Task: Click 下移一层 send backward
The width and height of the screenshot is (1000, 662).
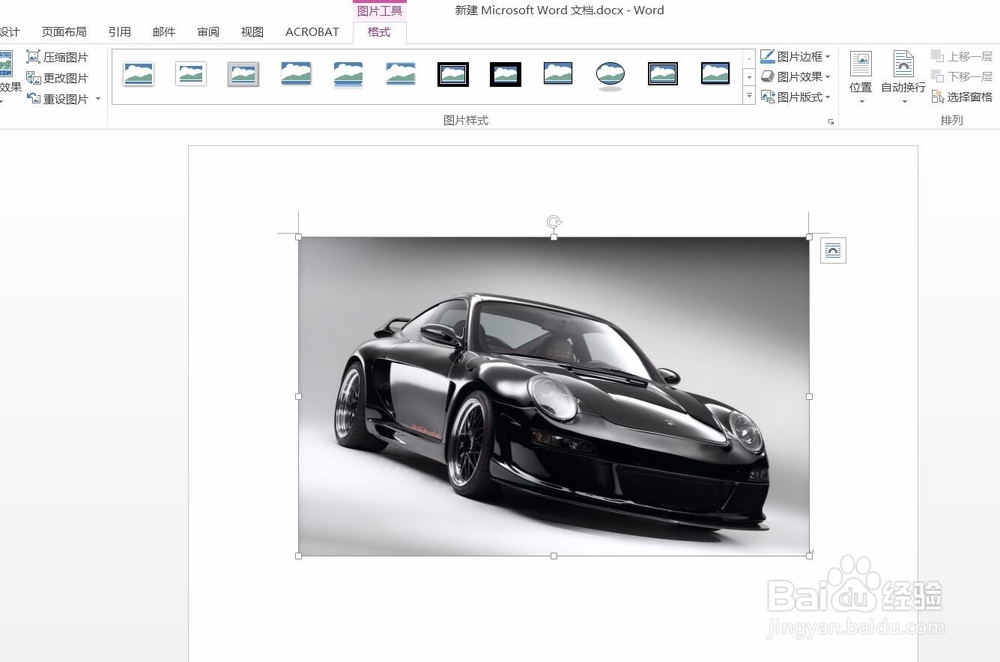Action: (962, 77)
